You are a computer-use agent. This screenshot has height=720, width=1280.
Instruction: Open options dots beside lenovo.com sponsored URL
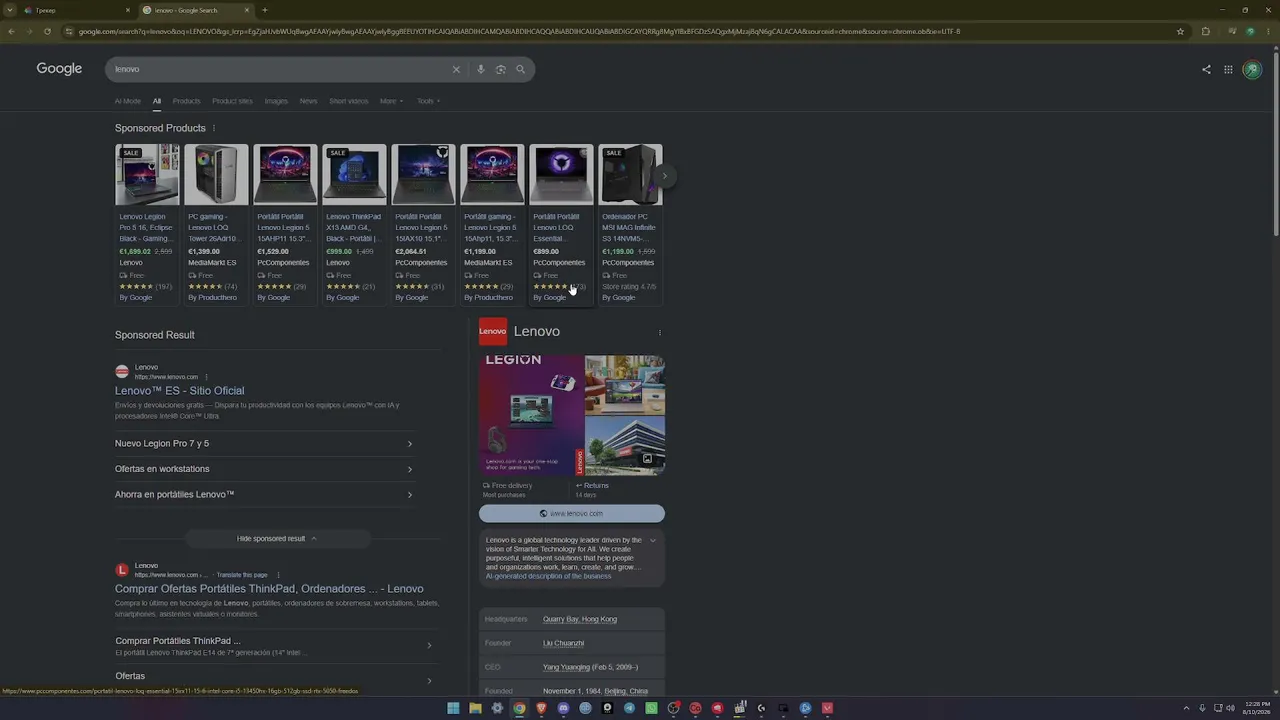[x=206, y=377]
